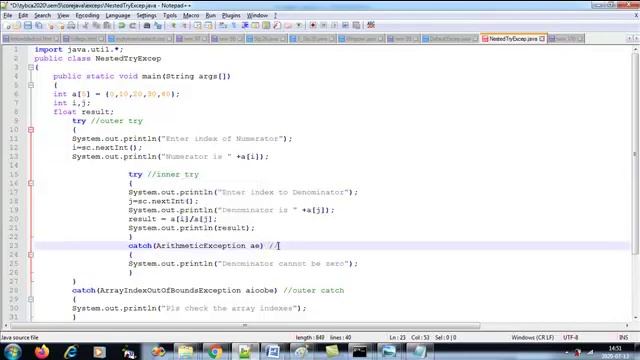Open the Language menu
The width and height of the screenshot is (640, 360).
[x=118, y=16]
